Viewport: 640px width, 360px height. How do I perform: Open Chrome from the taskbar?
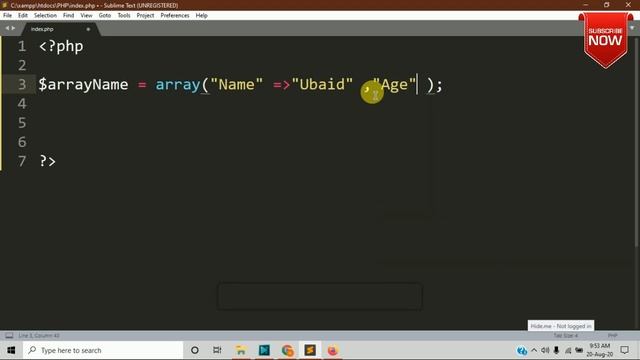[287, 350]
